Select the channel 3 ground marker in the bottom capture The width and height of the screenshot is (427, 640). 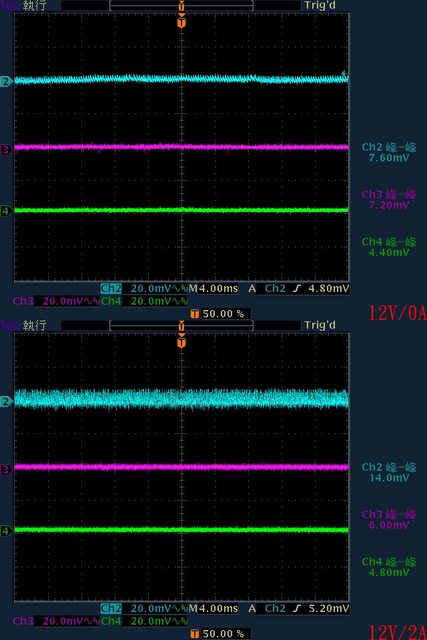[x=6, y=470]
